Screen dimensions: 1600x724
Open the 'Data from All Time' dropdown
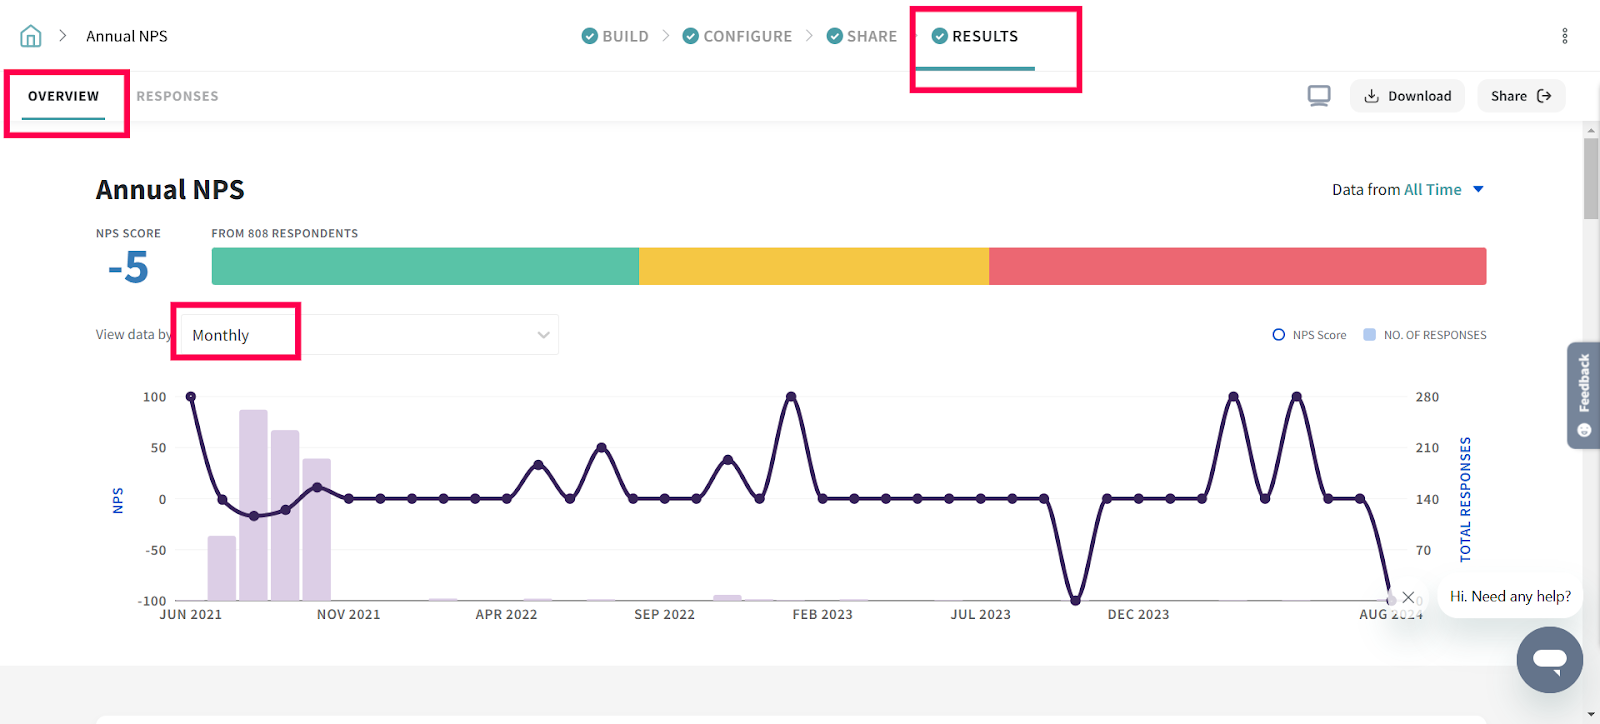click(x=1407, y=190)
